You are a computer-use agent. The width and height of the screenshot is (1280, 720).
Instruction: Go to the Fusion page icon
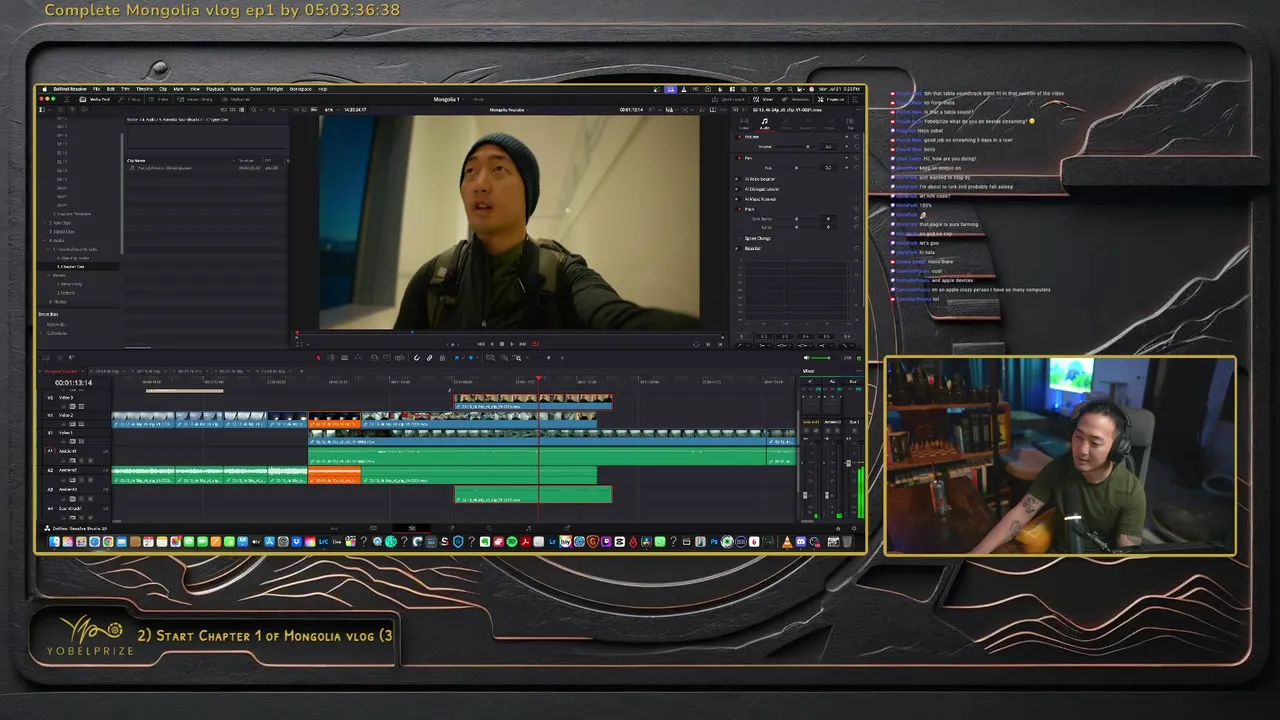pyautogui.click(x=451, y=527)
